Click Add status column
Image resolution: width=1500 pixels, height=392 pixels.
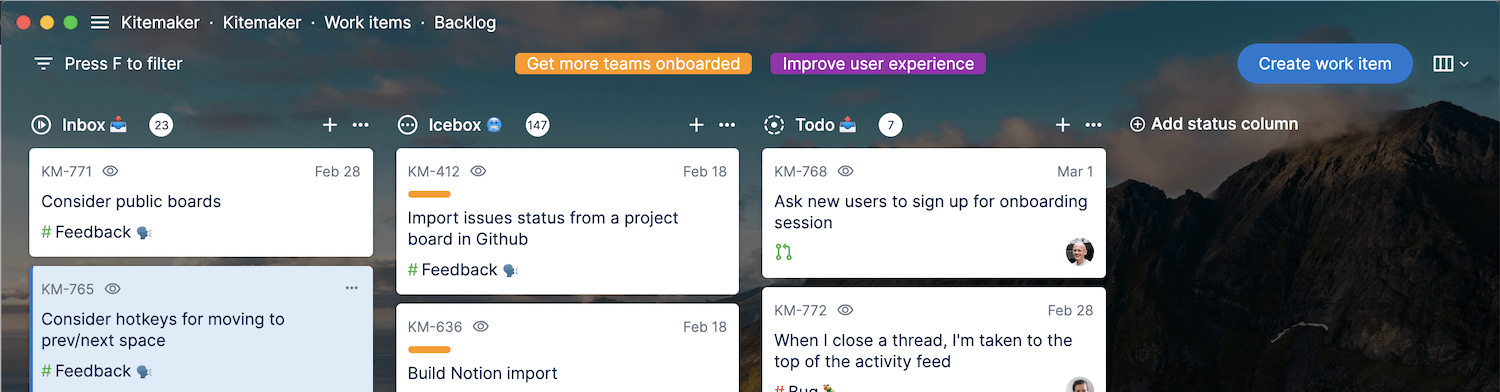(1214, 124)
